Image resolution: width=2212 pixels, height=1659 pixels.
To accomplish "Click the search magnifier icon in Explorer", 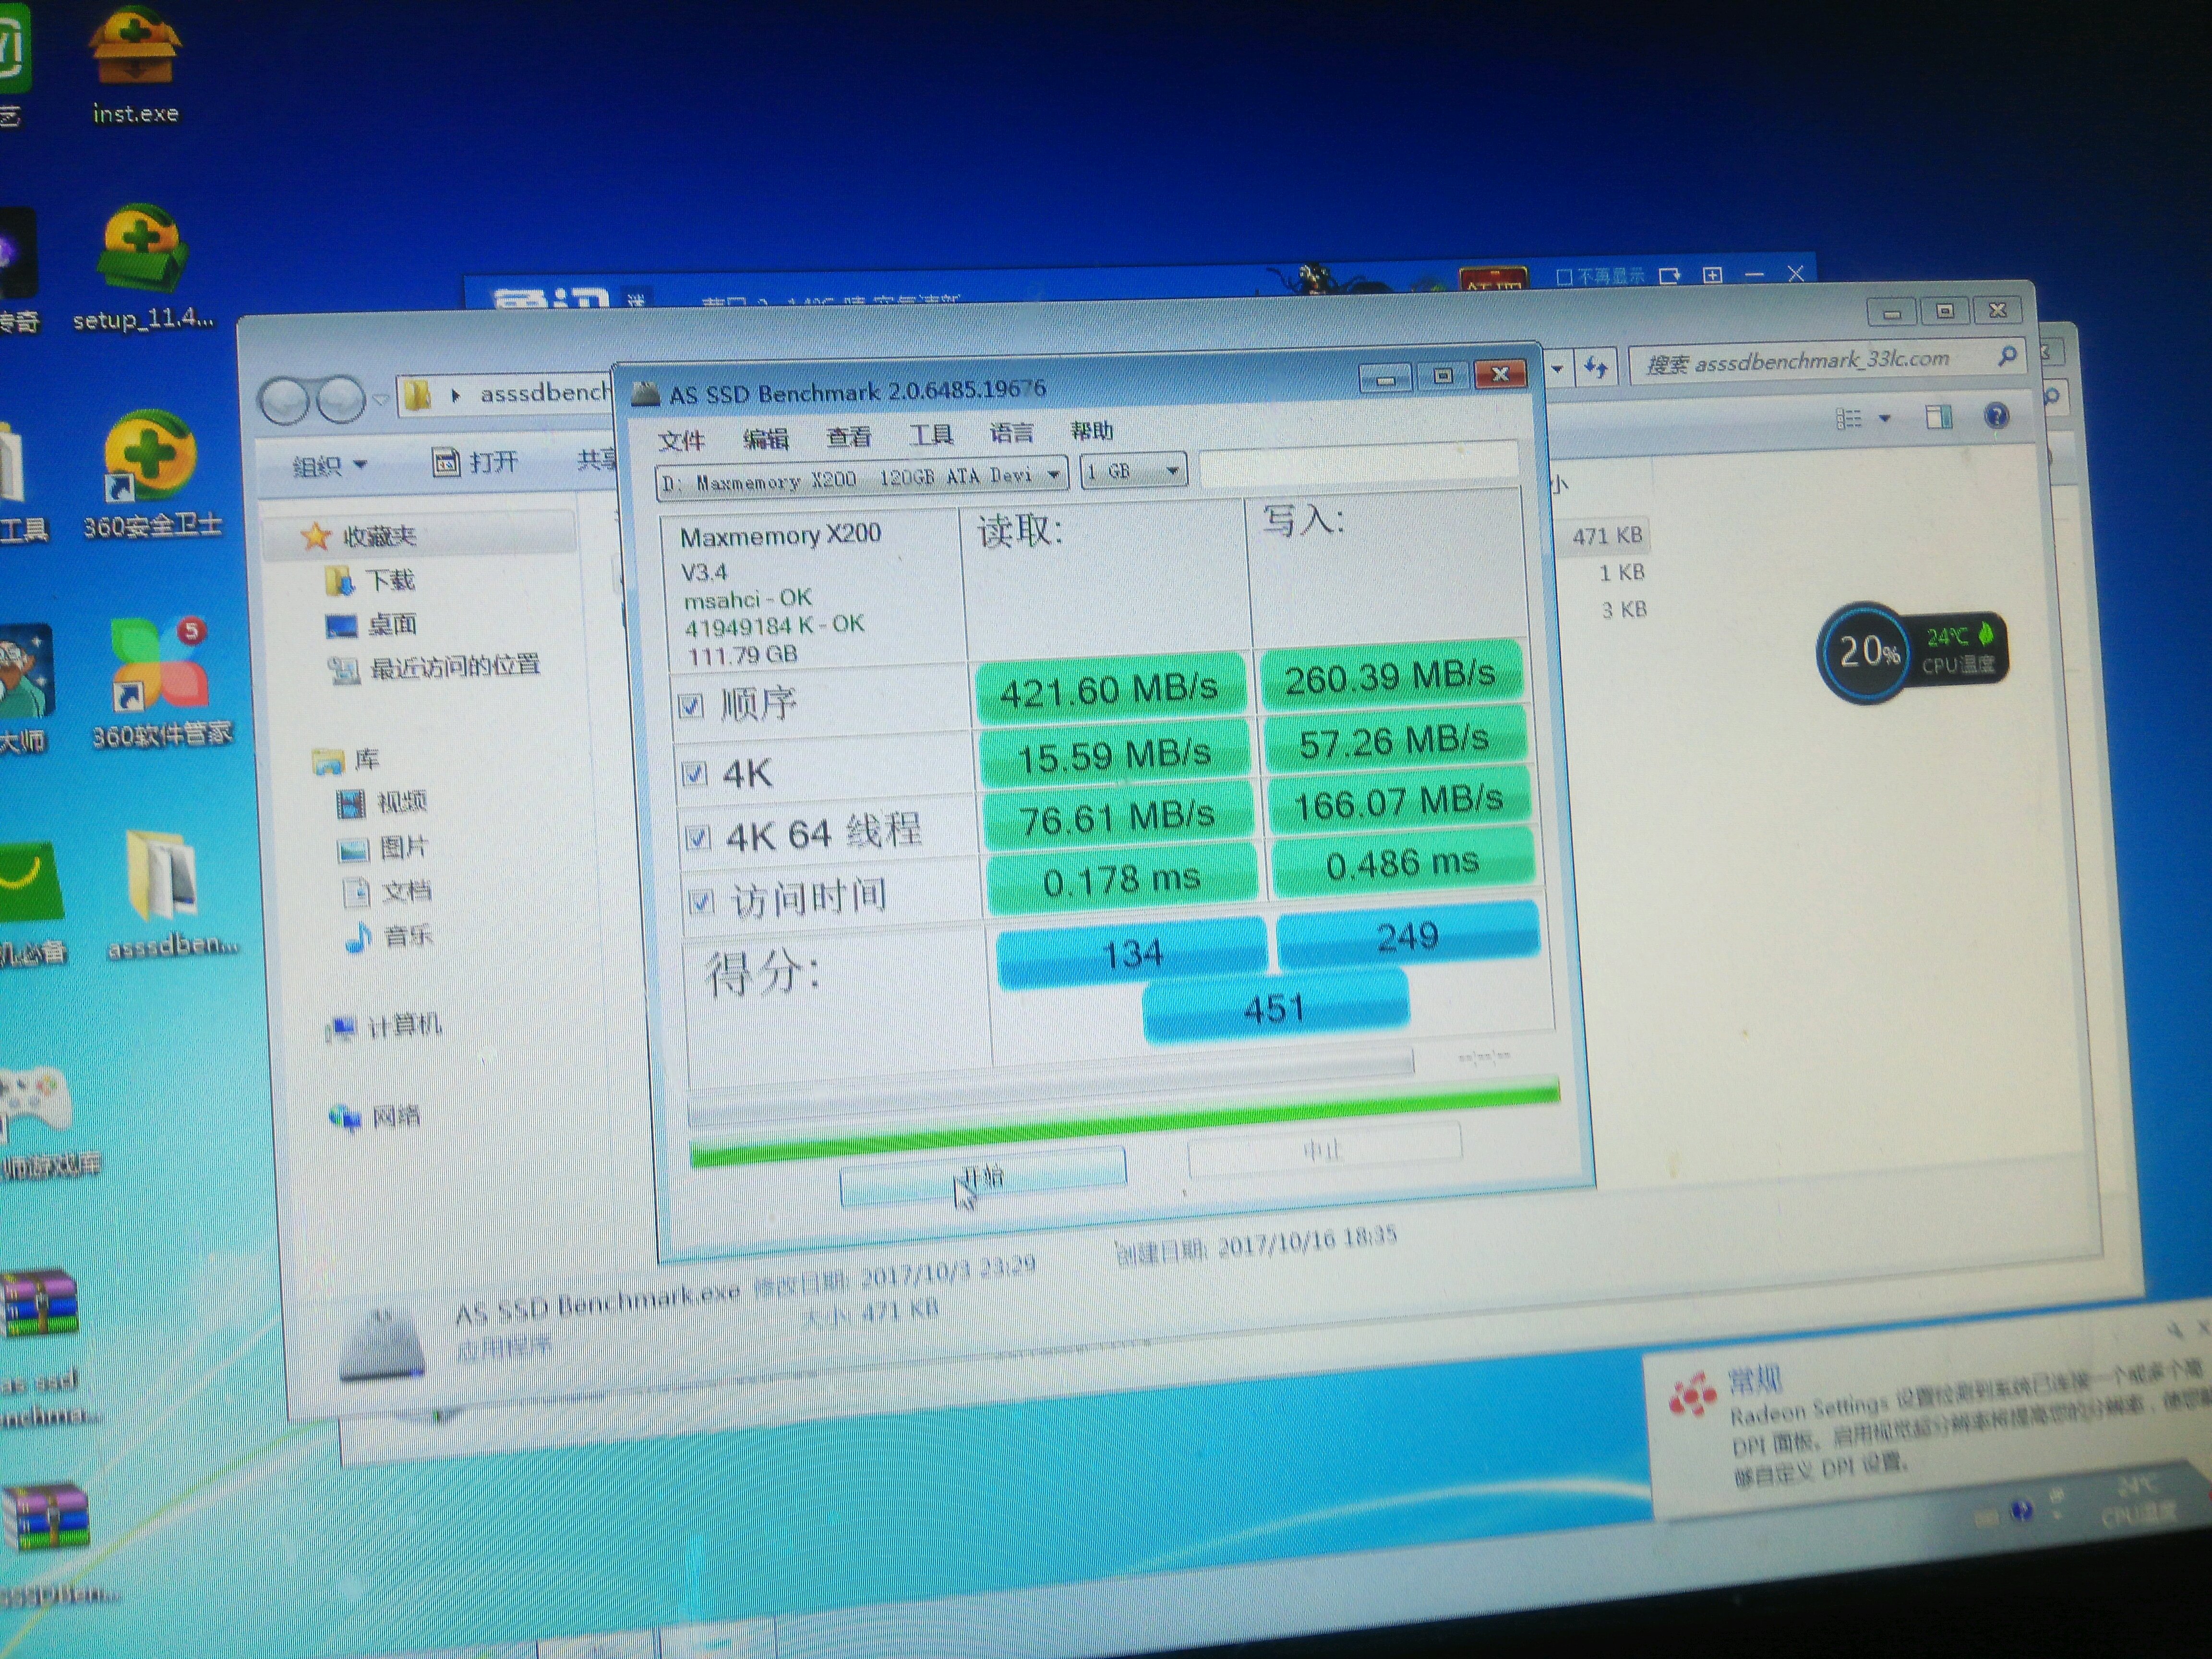I will (2006, 356).
